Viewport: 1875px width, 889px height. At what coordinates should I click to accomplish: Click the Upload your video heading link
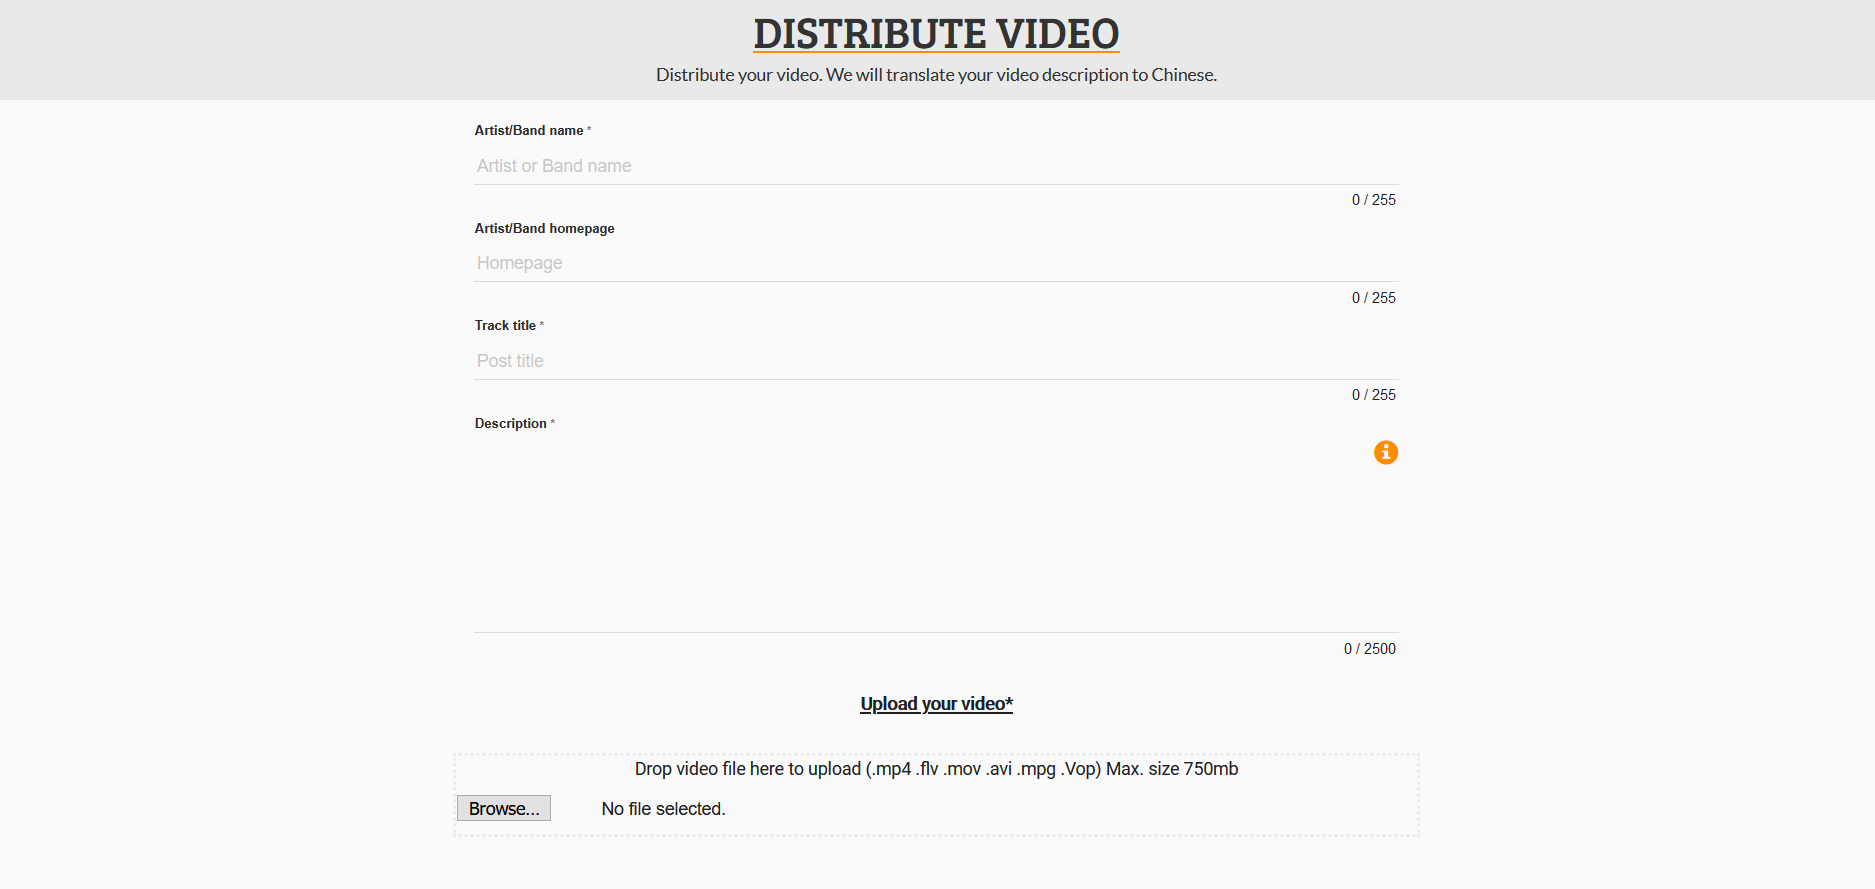point(936,704)
